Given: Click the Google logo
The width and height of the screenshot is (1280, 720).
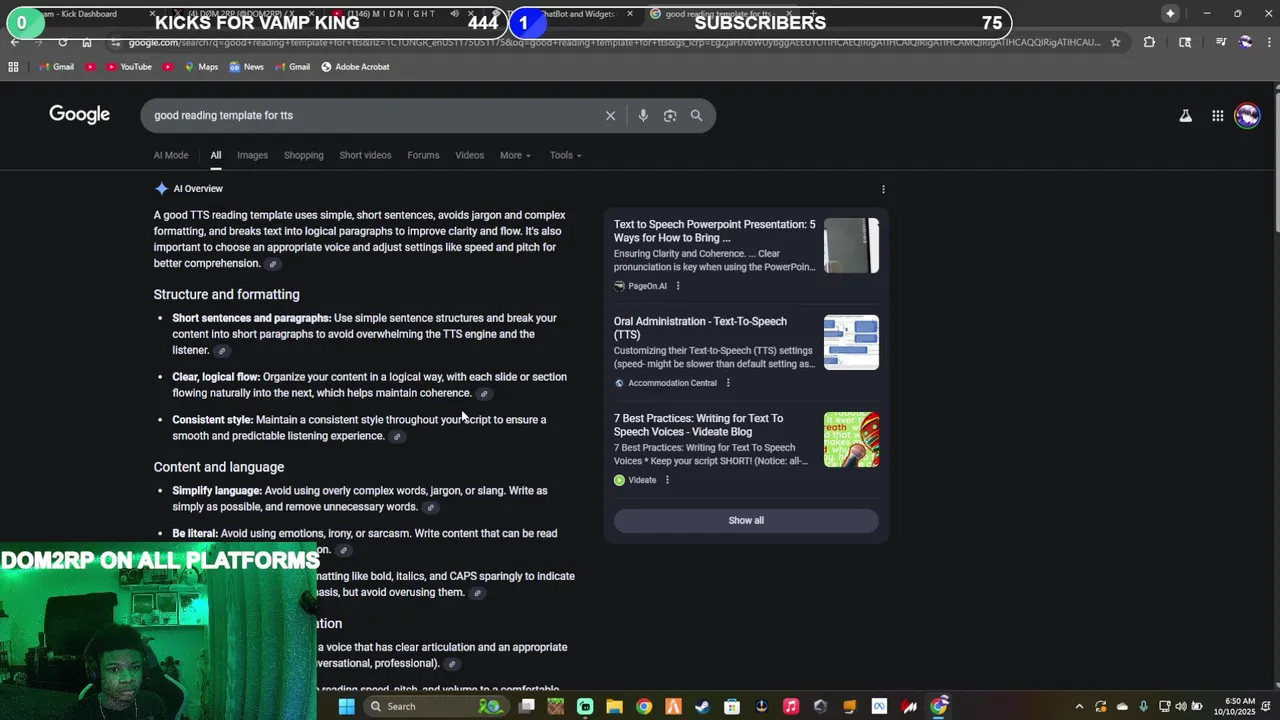Looking at the screenshot, I should (79, 114).
